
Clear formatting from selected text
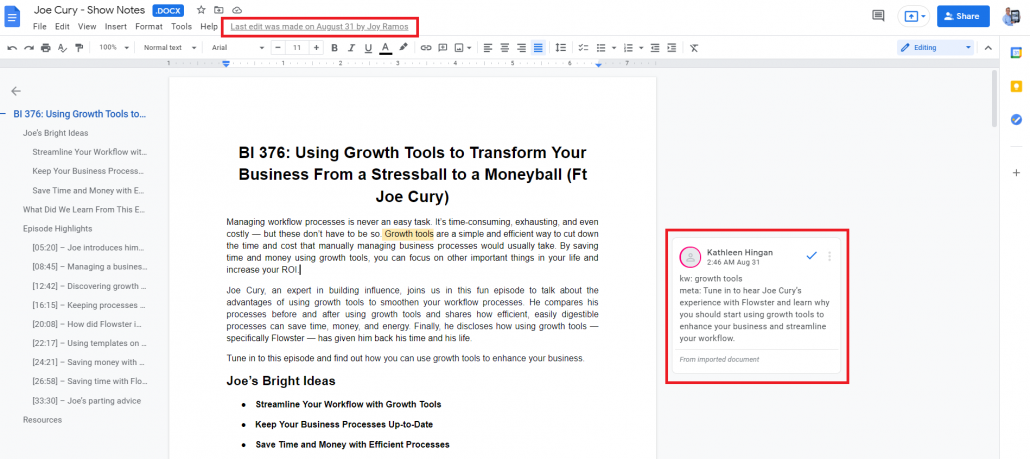pyautogui.click(x=694, y=48)
